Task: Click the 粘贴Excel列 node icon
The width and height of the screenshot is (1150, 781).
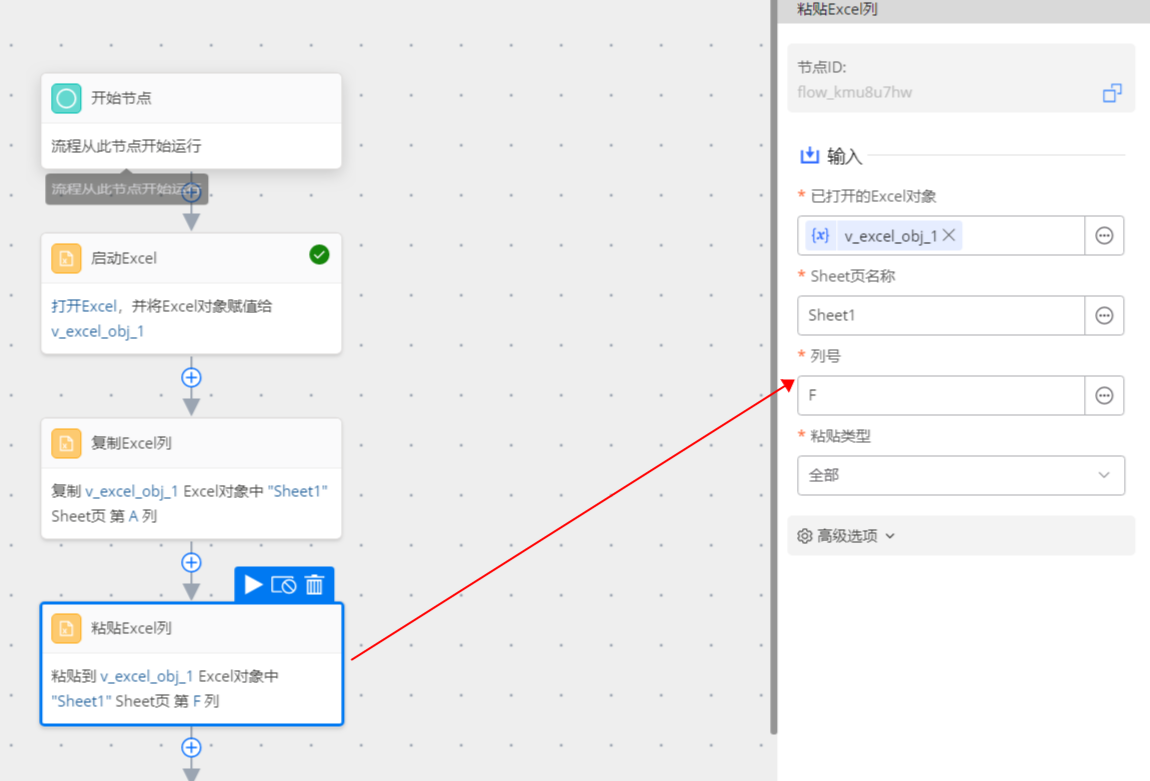Action: [x=66, y=628]
